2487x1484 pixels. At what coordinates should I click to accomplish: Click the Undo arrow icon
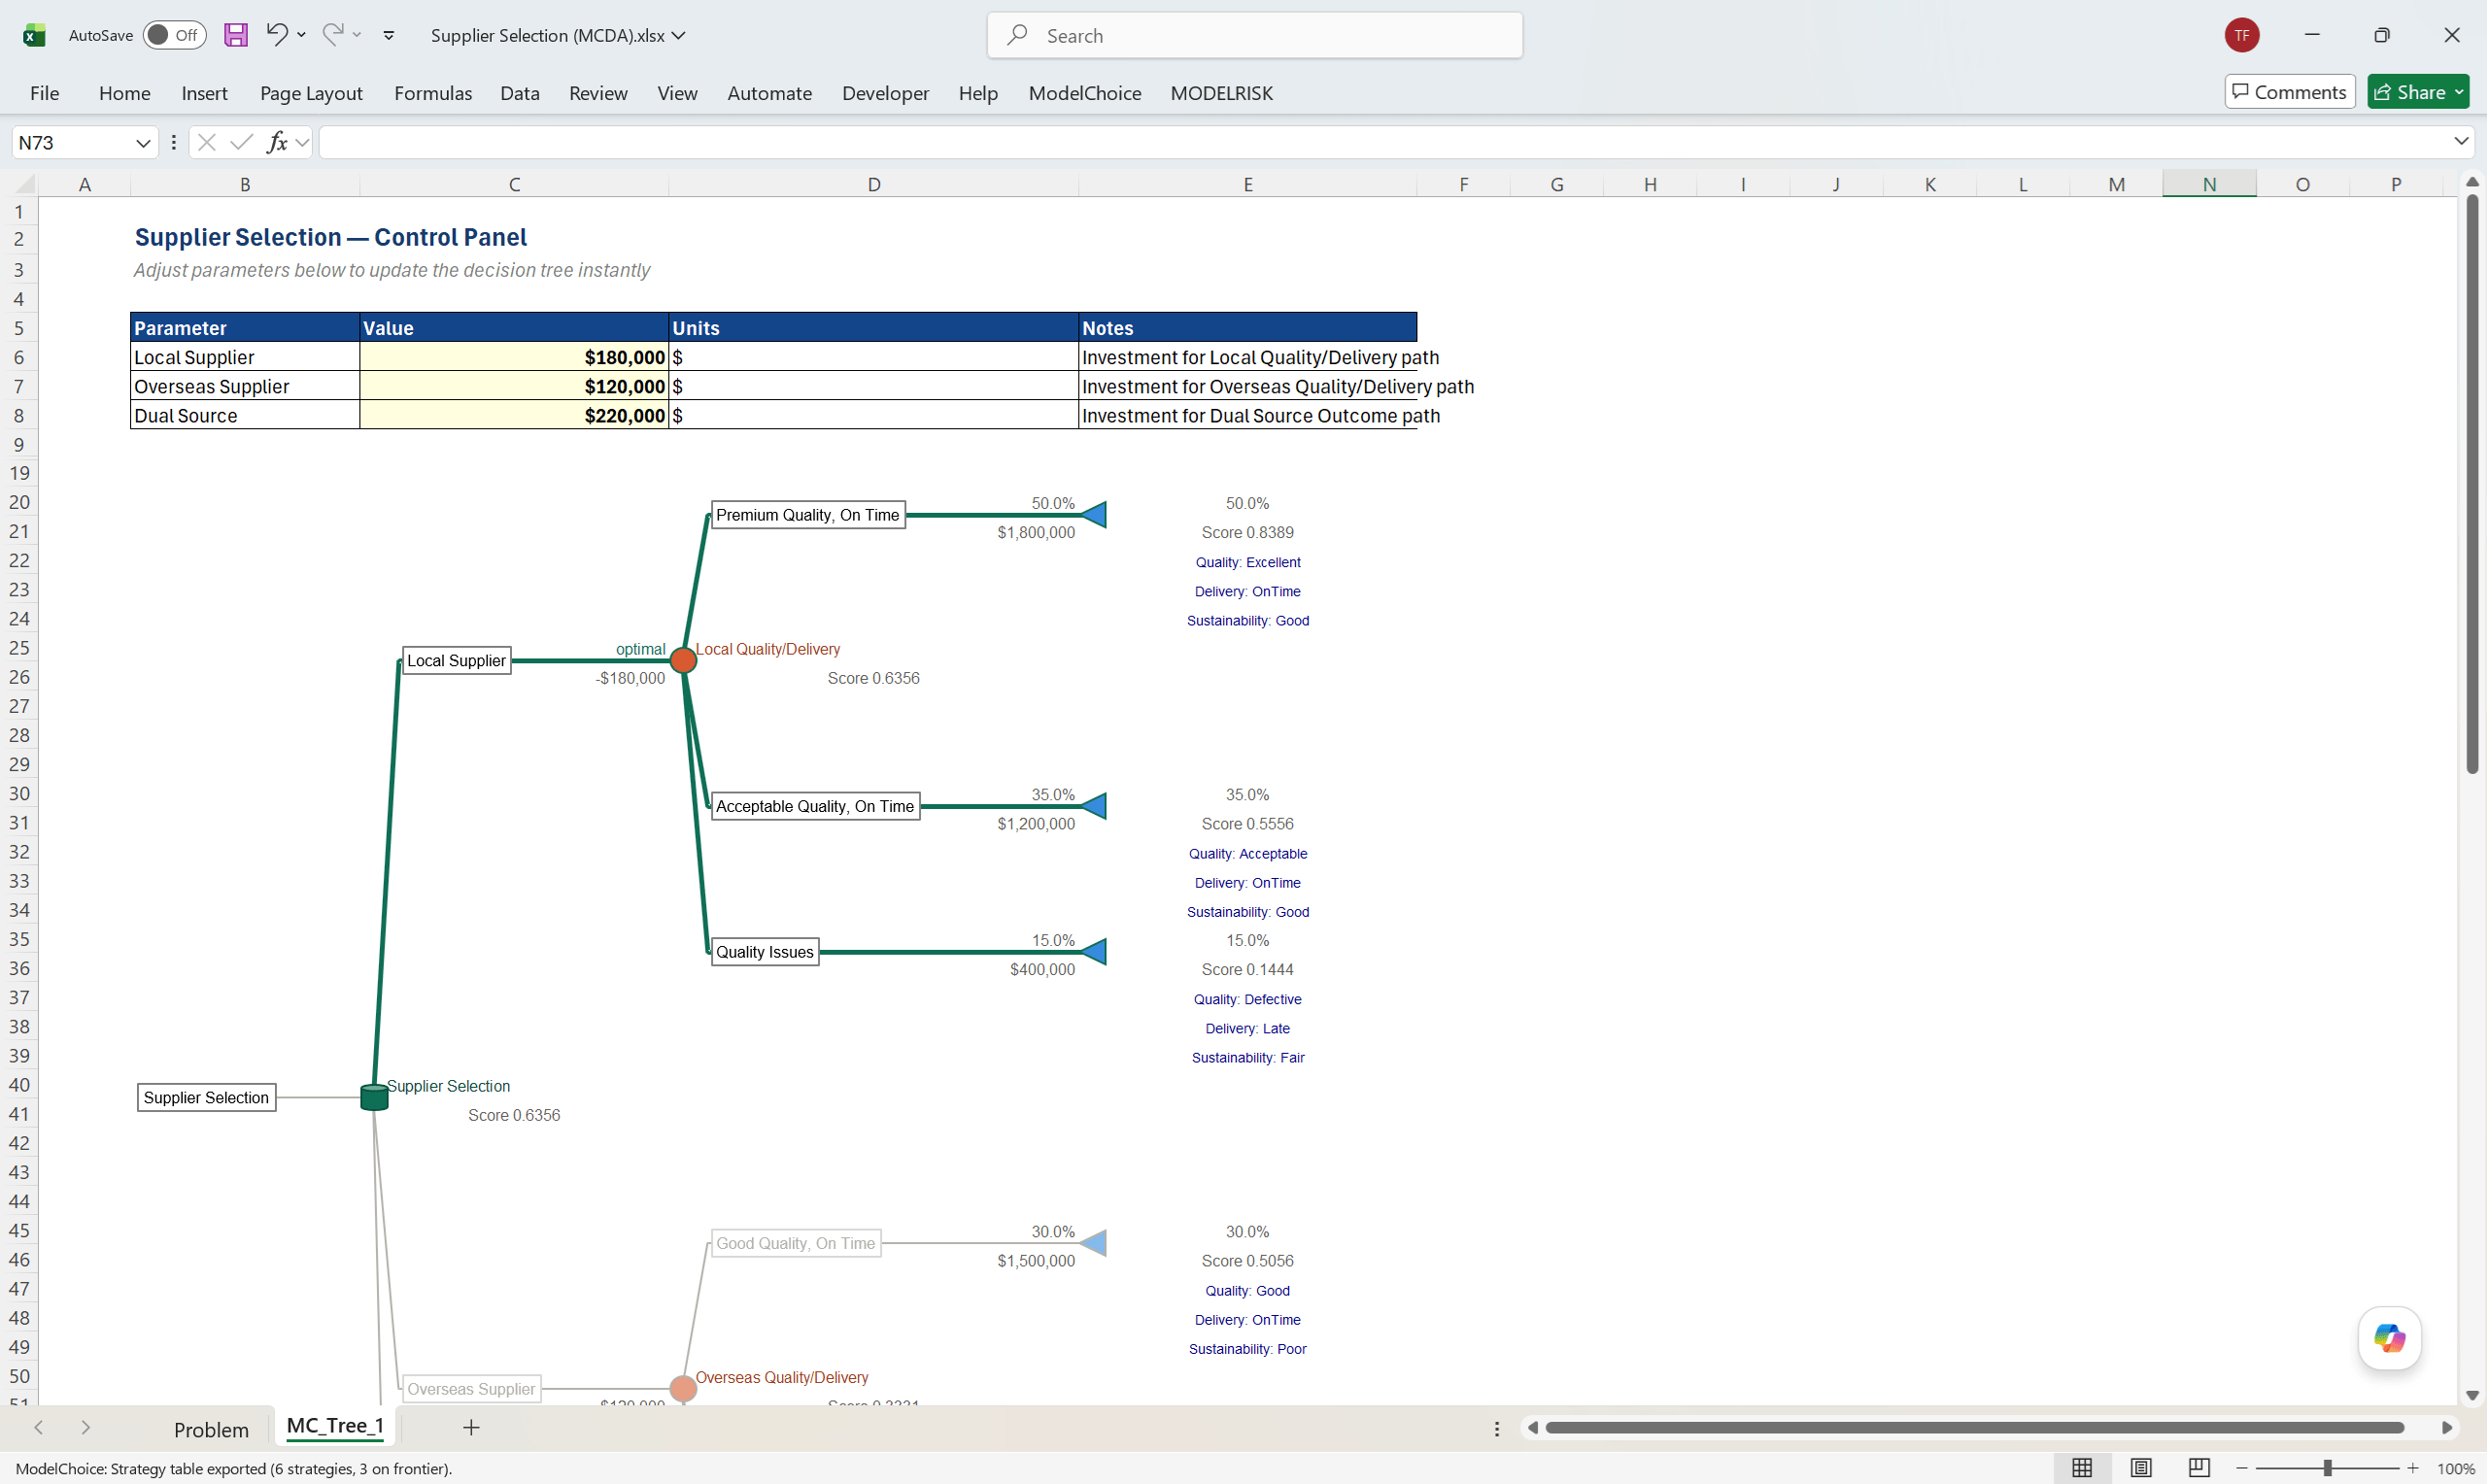click(x=277, y=34)
